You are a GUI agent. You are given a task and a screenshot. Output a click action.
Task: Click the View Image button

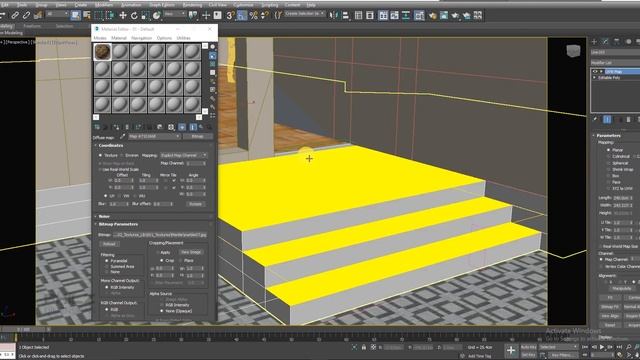point(191,252)
